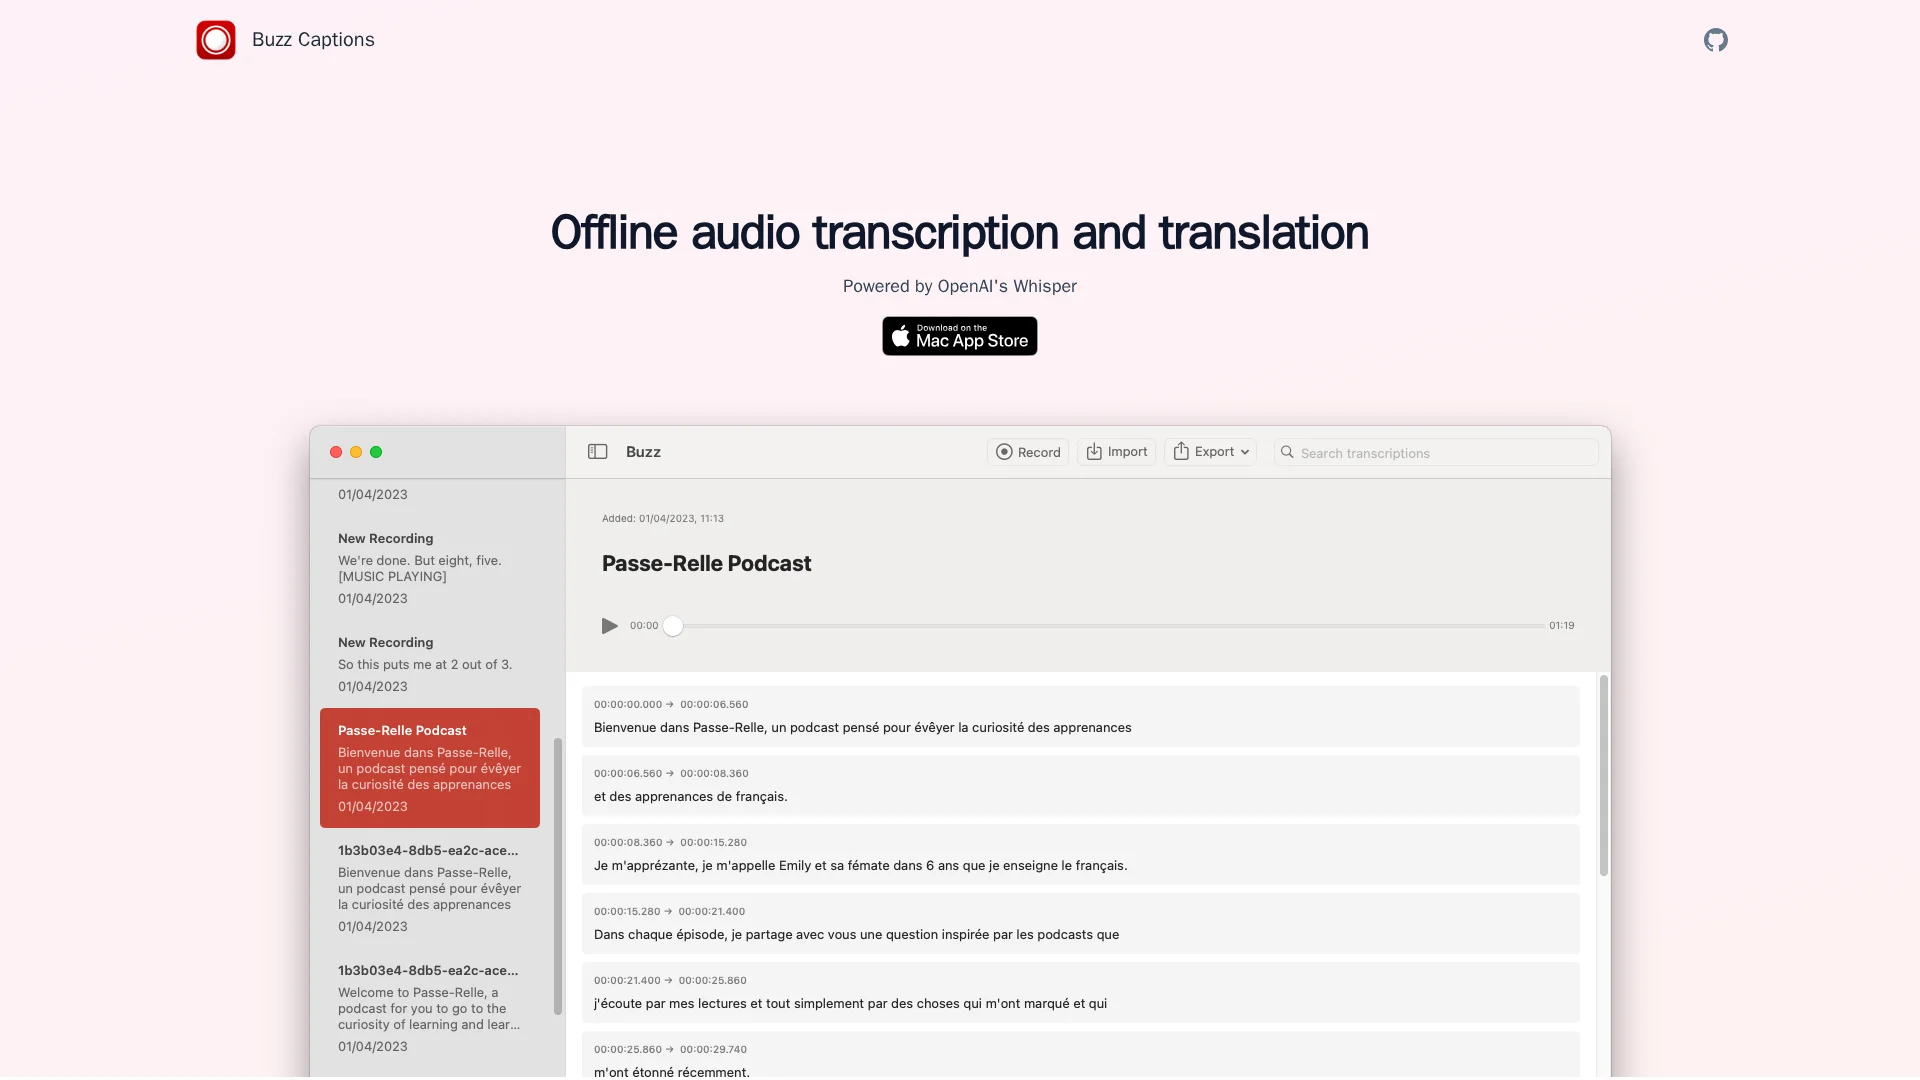
Task: Click the Buzz Captions red logo
Action: click(216, 40)
